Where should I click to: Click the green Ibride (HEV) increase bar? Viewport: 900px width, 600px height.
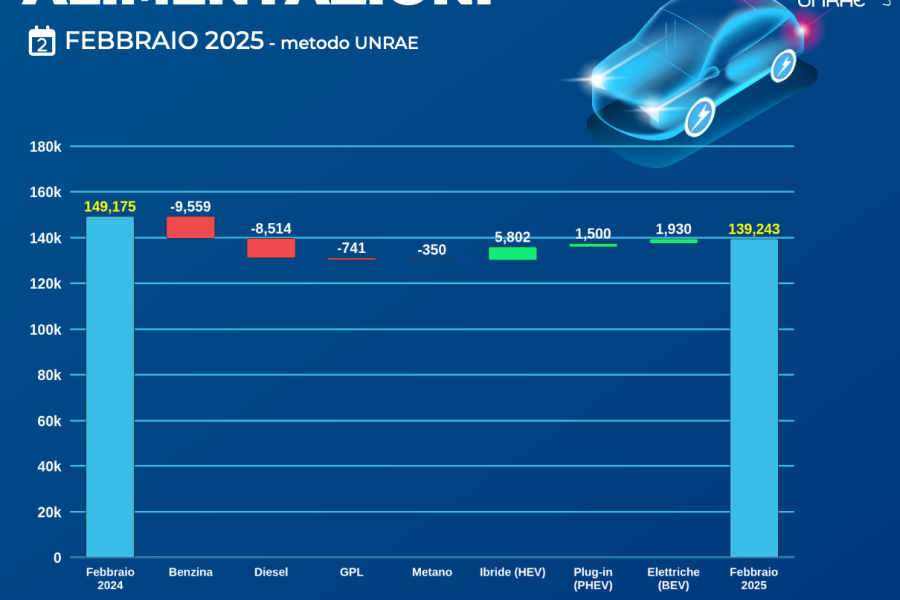(512, 253)
